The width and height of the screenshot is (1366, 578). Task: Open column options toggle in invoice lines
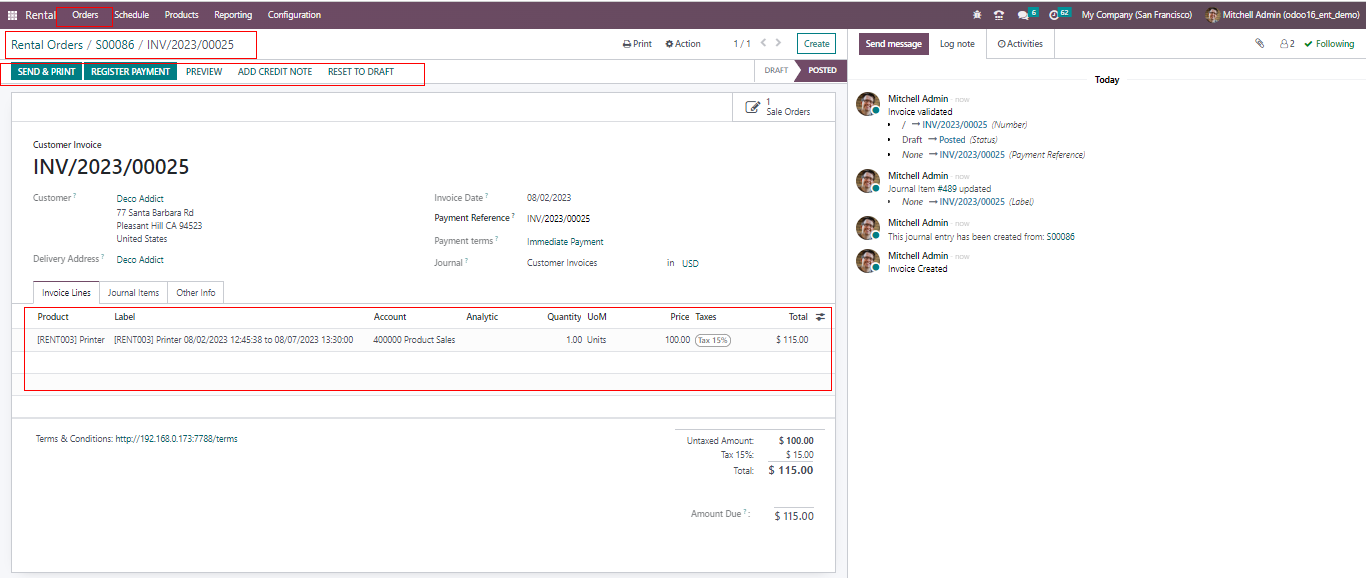point(821,317)
